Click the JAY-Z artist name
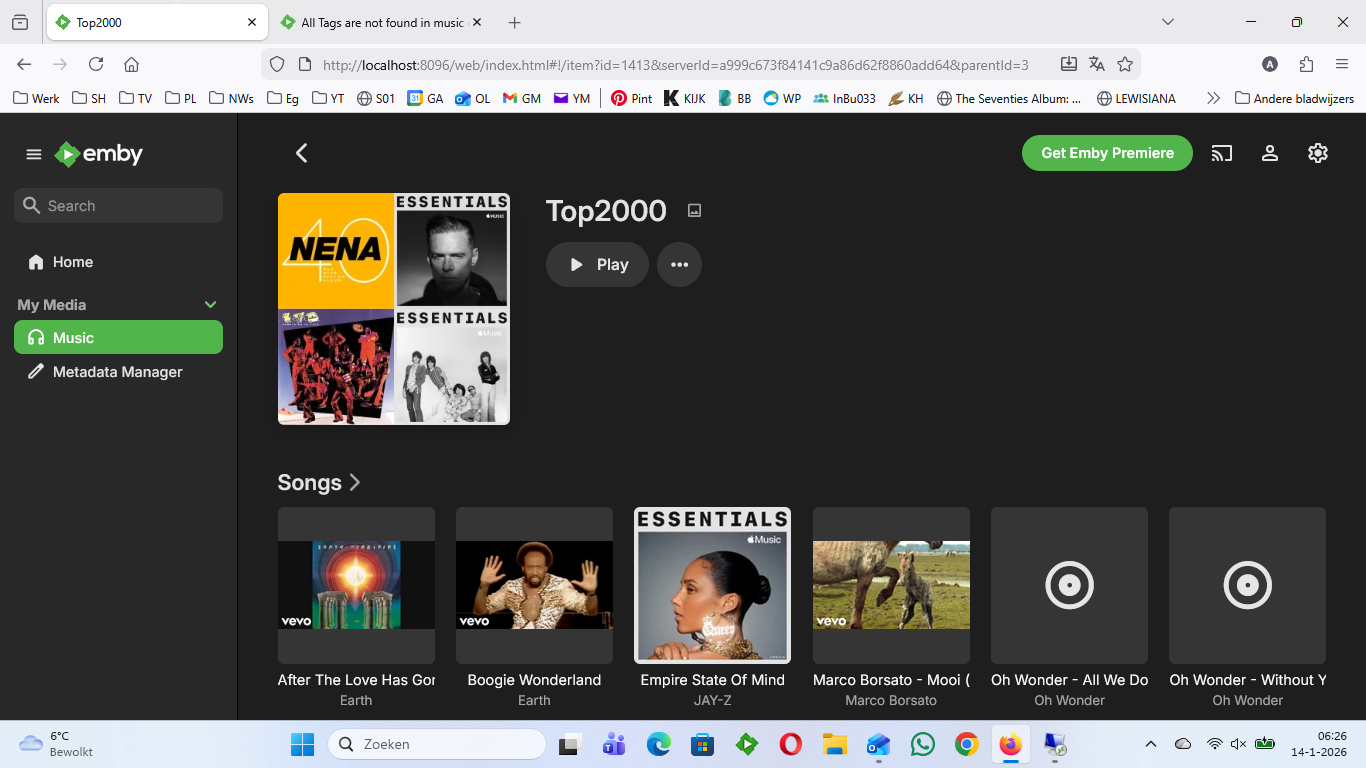The width and height of the screenshot is (1366, 768). point(712,700)
